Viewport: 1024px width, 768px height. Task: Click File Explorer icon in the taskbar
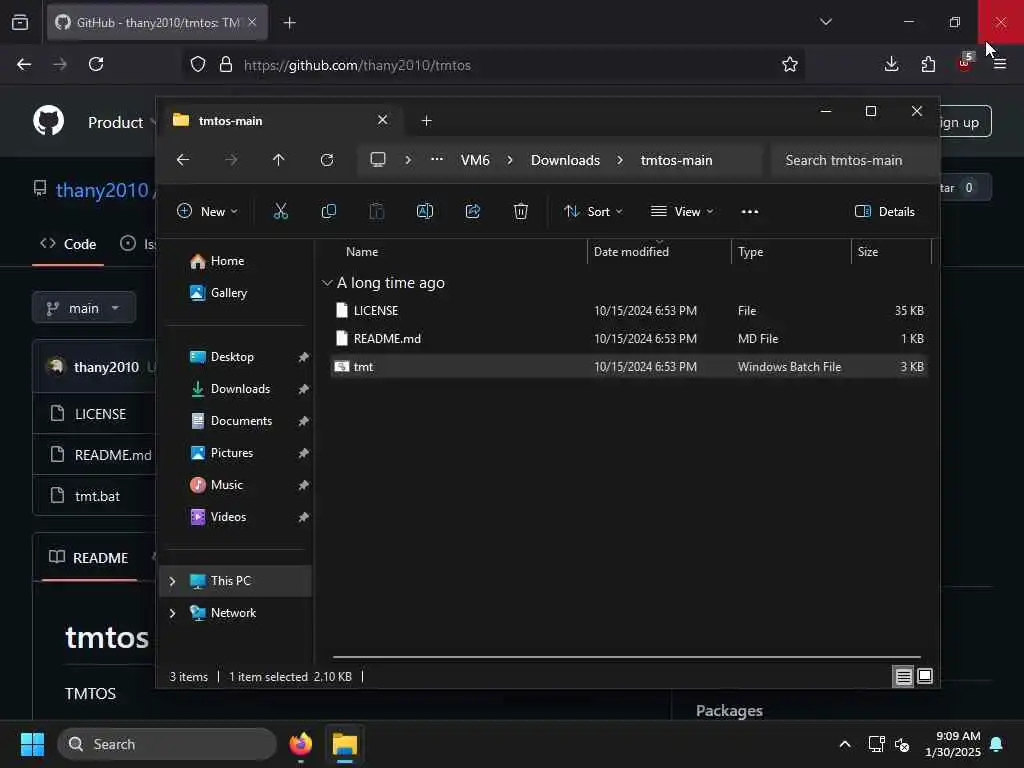[x=344, y=744]
